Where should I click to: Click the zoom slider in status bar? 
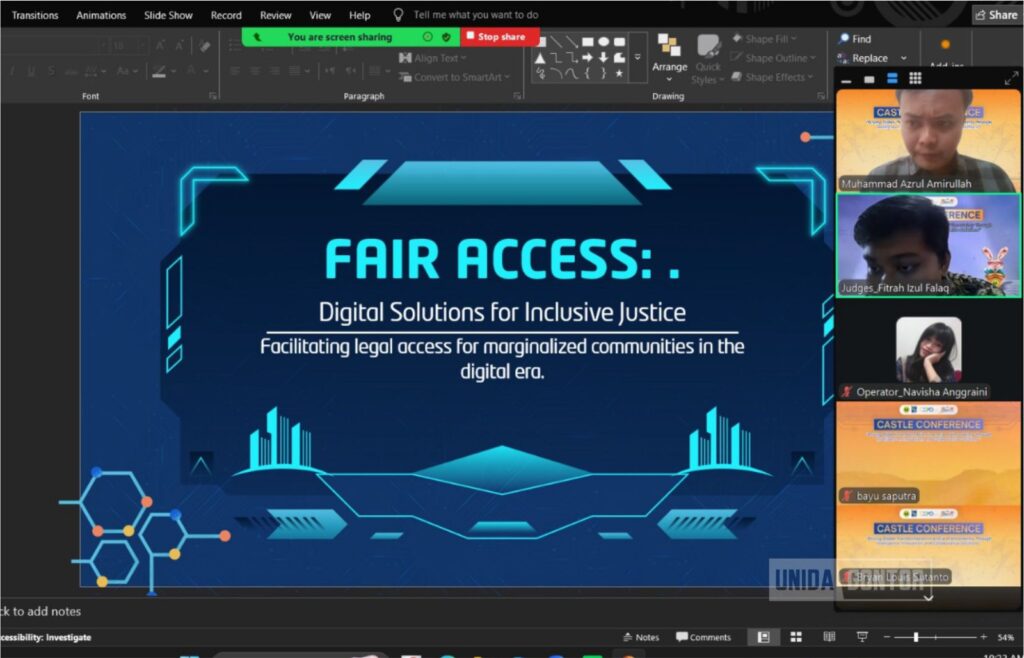tap(935, 637)
